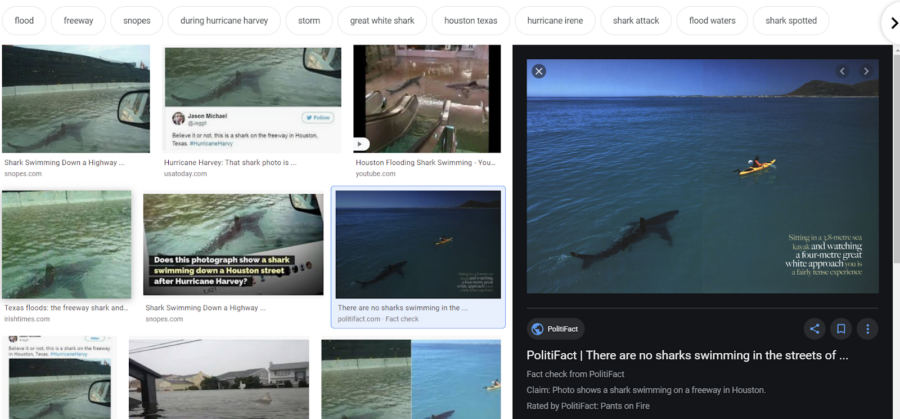Filter results by 'shark attack'

635,21
